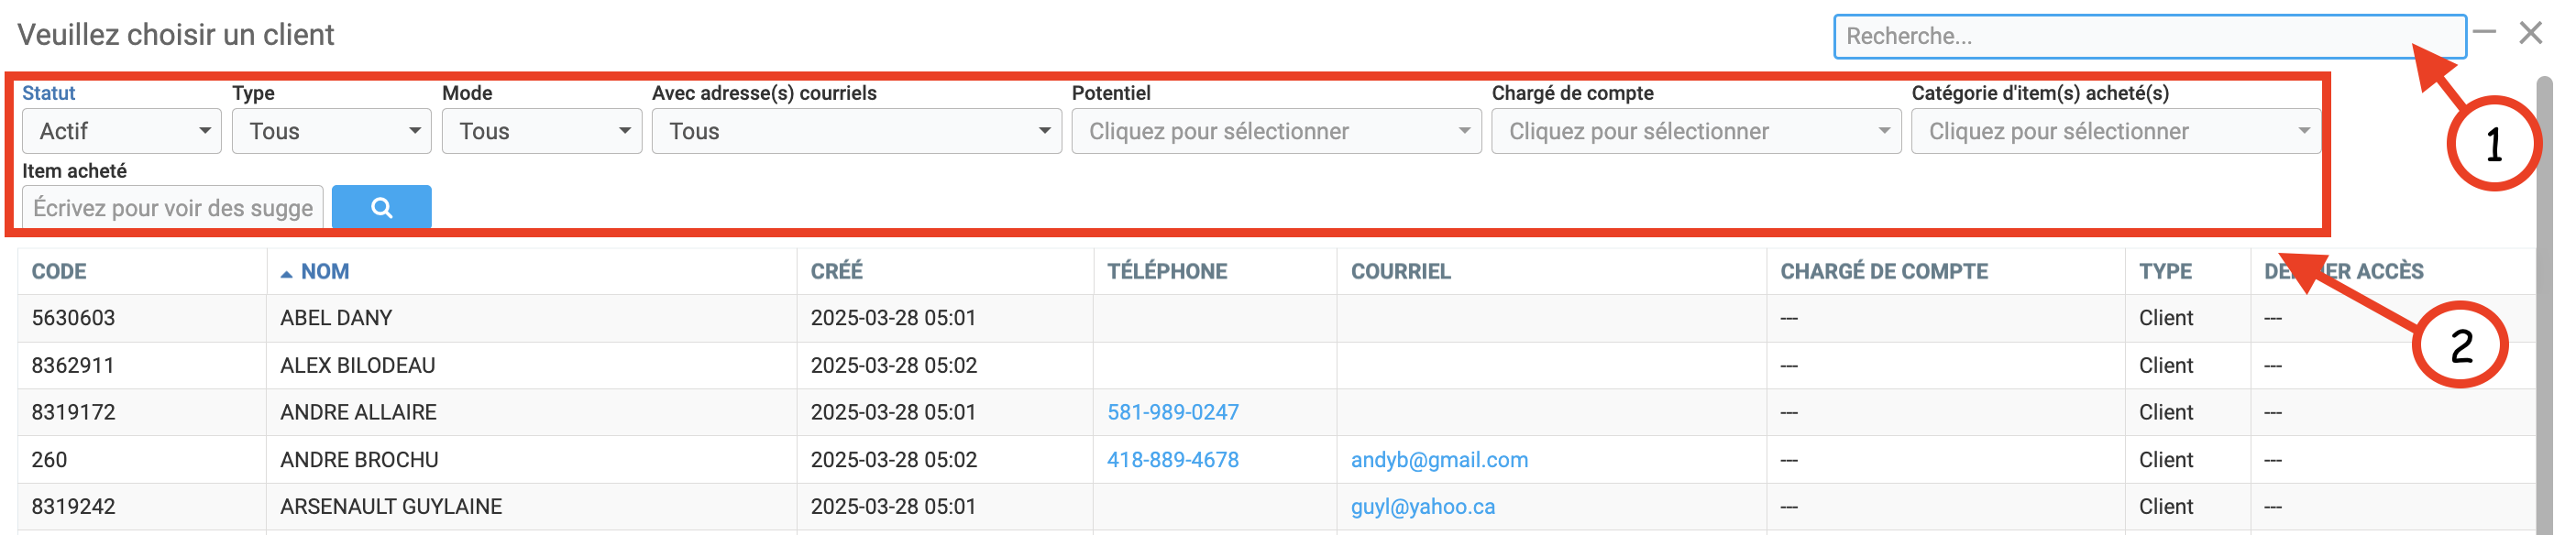Open the Mode filter dropdown
2576x535 pixels.
point(541,131)
